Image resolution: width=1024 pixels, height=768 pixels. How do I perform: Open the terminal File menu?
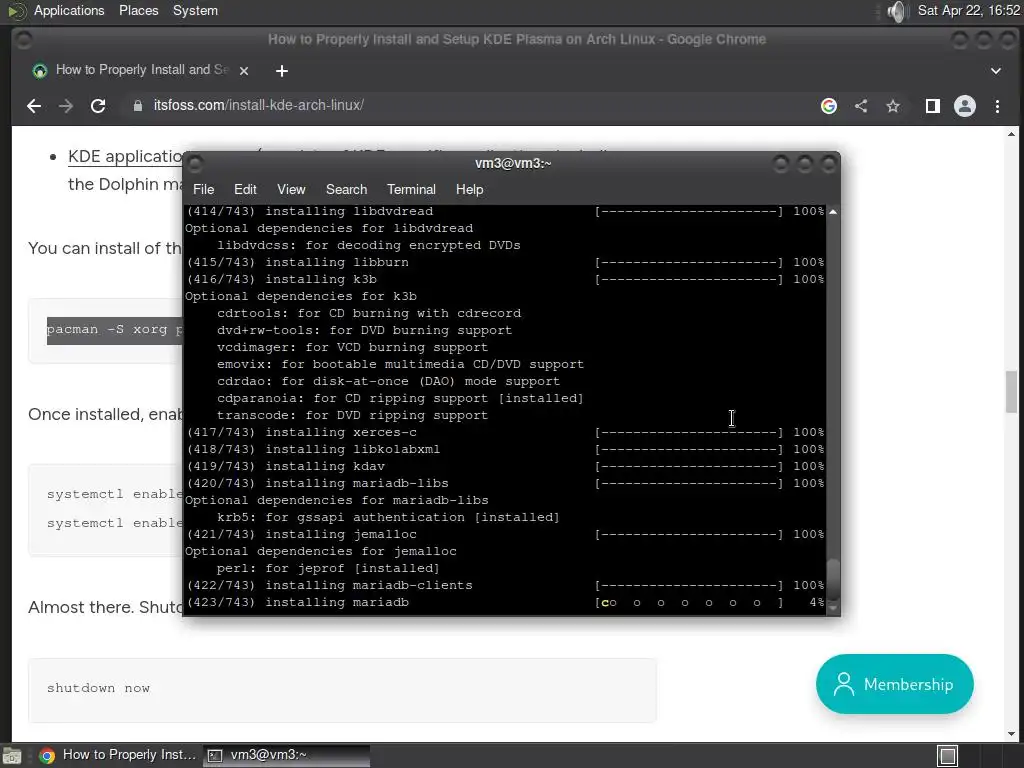[204, 189]
